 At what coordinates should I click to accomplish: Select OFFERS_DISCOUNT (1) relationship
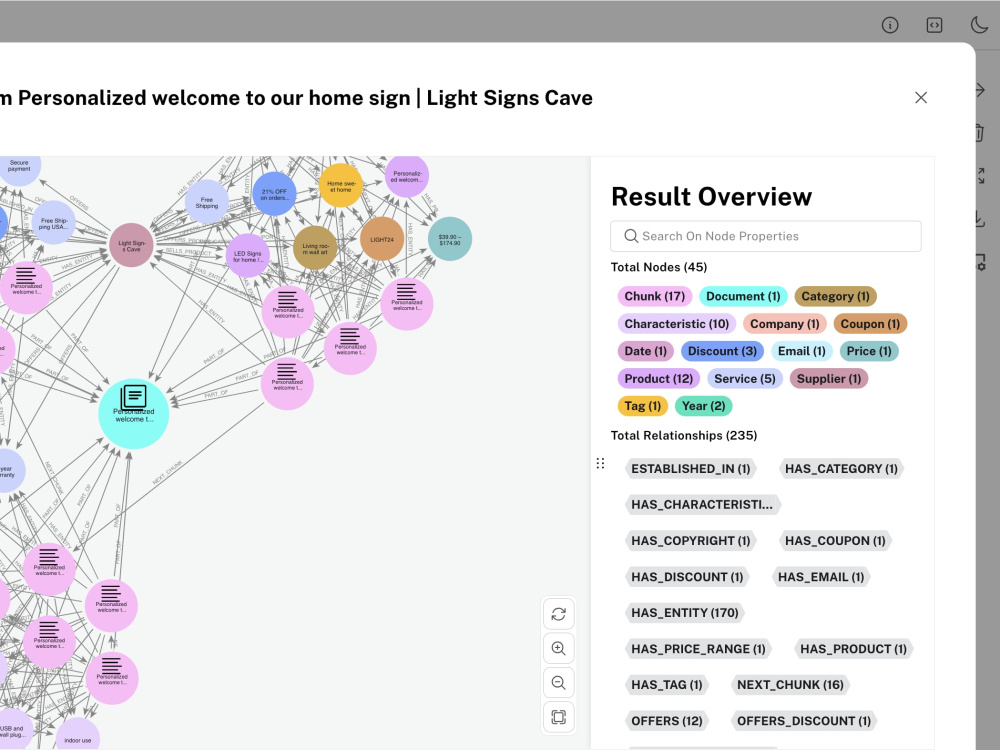pyautogui.click(x=804, y=721)
